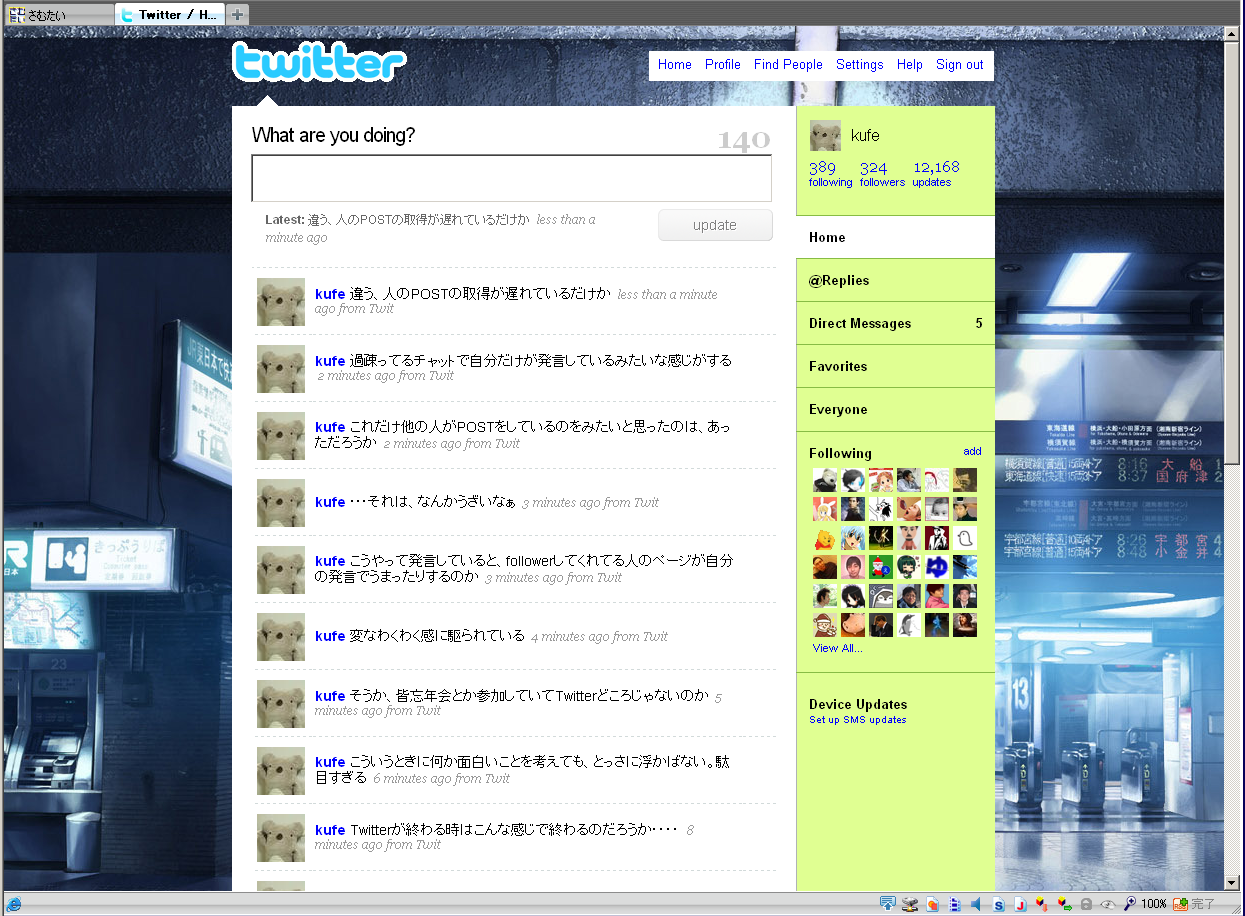
Task: Click the kufe username in sidebar
Action: 865,135
